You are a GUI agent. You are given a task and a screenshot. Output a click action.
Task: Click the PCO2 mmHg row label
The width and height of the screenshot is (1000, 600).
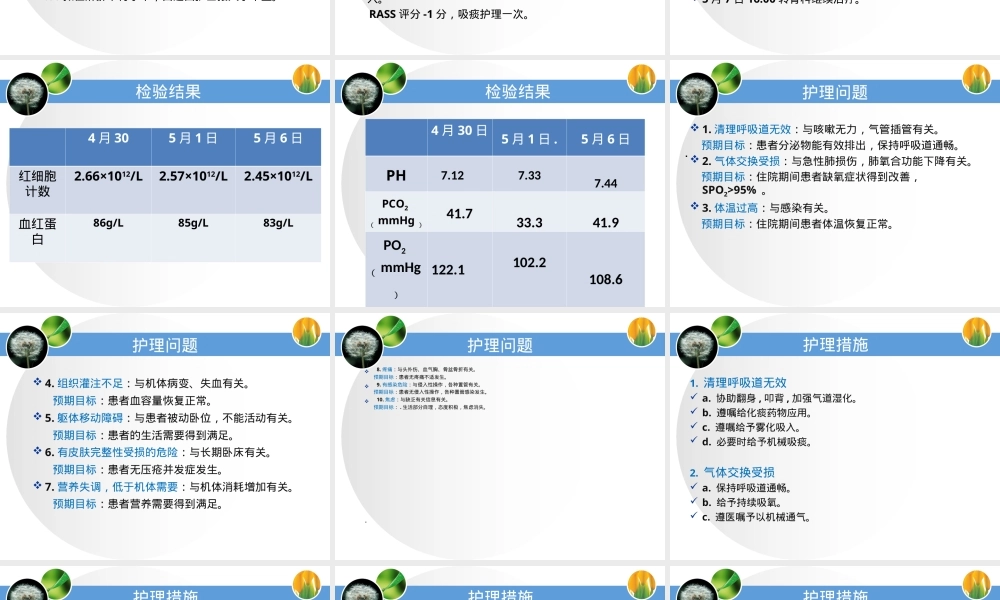click(396, 213)
